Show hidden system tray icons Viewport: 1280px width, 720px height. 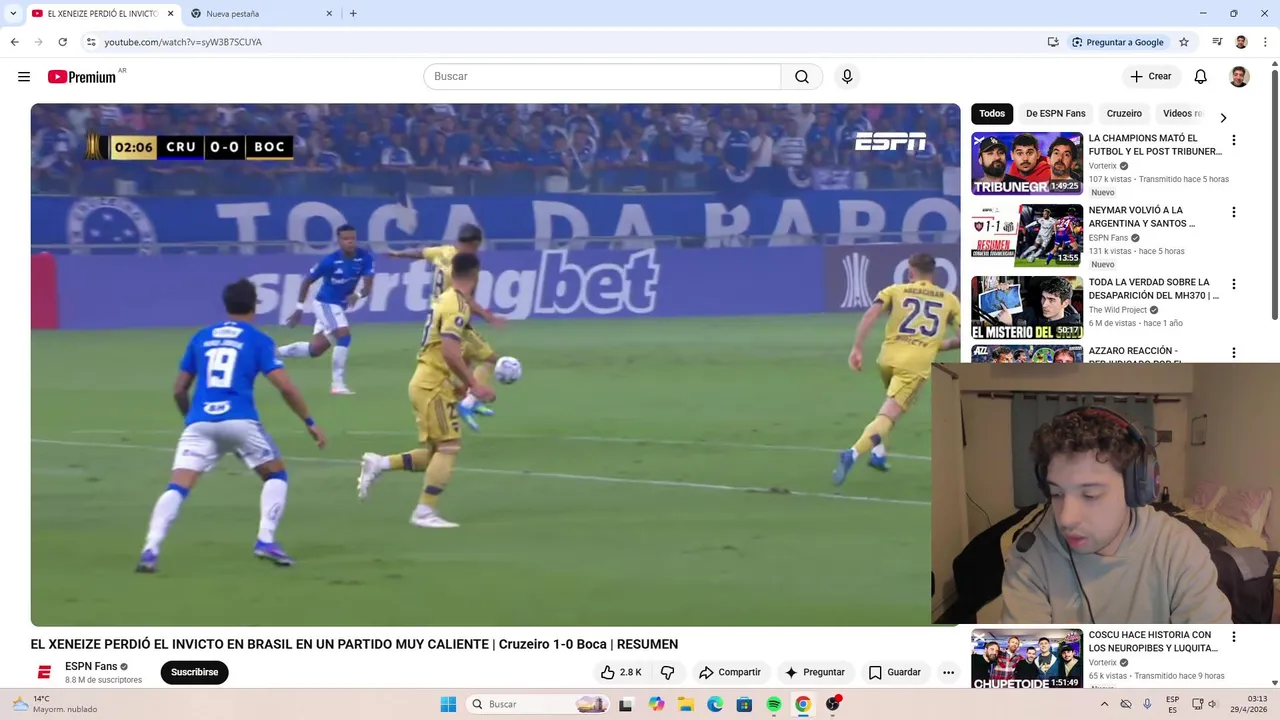click(x=1104, y=704)
